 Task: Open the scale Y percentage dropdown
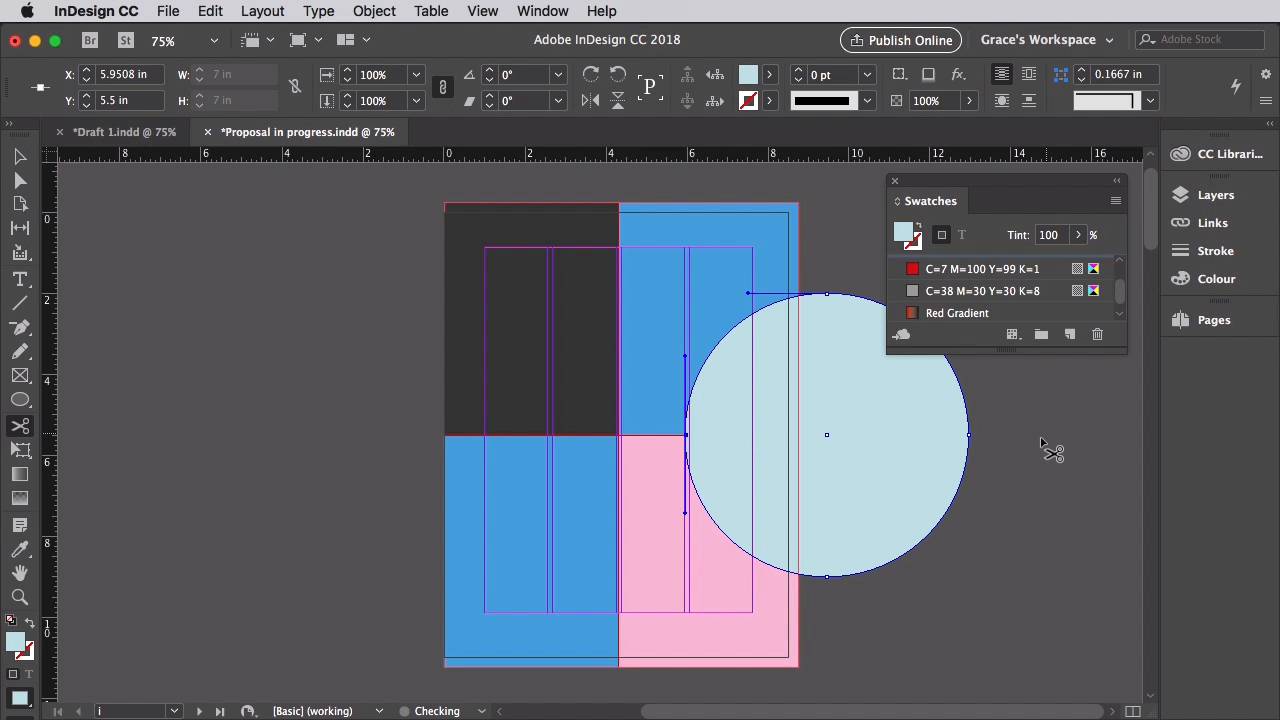coord(416,101)
